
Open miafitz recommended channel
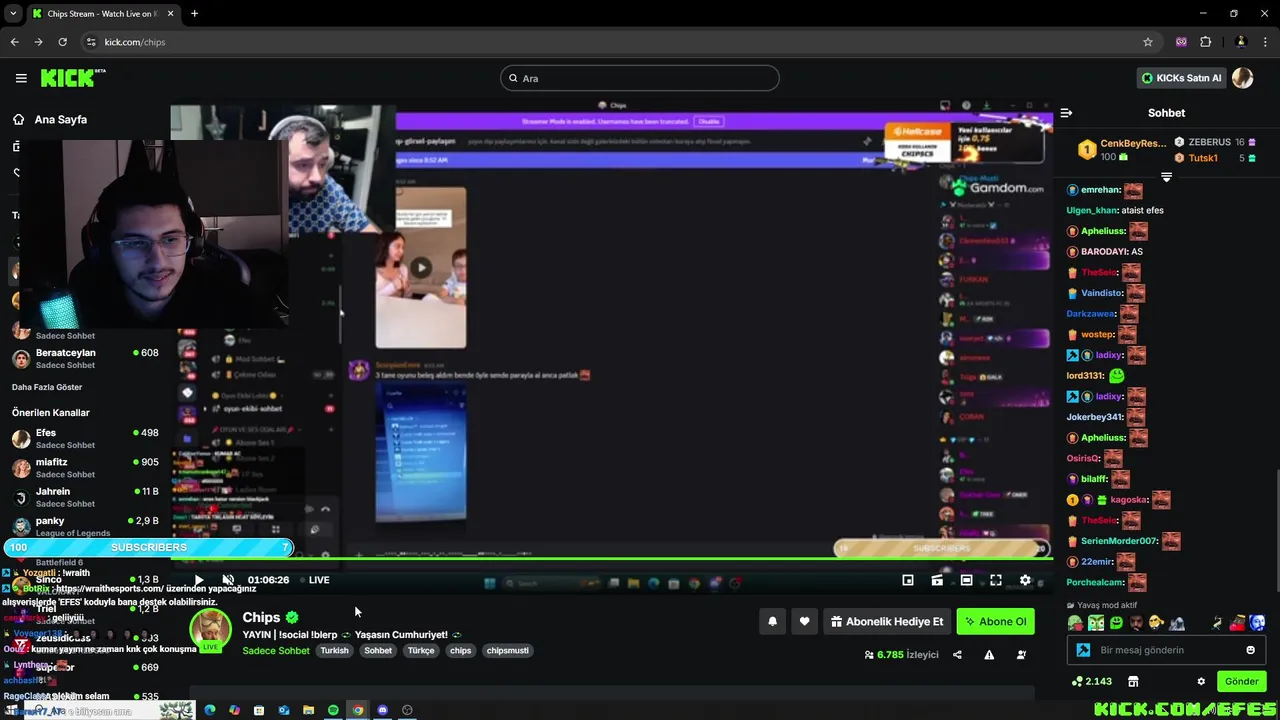pos(85,467)
